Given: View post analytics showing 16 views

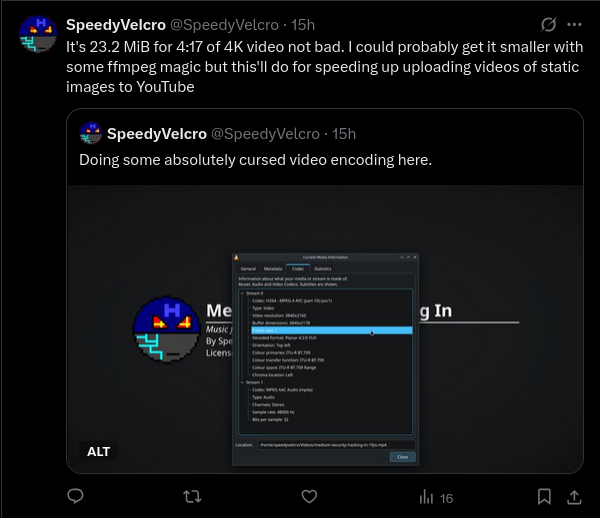Looking at the screenshot, I should pyautogui.click(x=436, y=497).
